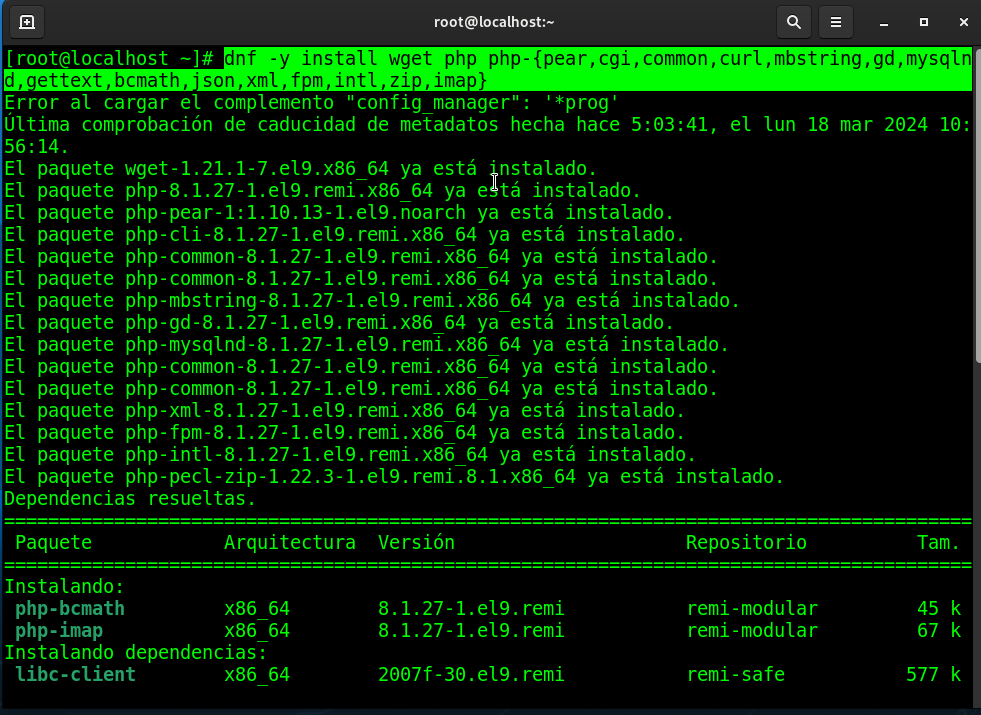The height and width of the screenshot is (715, 981).
Task: Click the config_manager error message line
Action: pyautogui.click(x=310, y=102)
